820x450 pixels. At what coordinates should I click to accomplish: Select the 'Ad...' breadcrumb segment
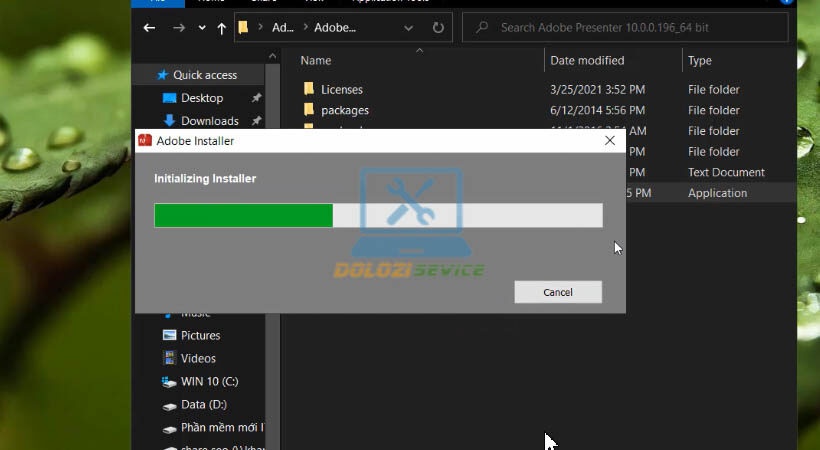pos(282,28)
